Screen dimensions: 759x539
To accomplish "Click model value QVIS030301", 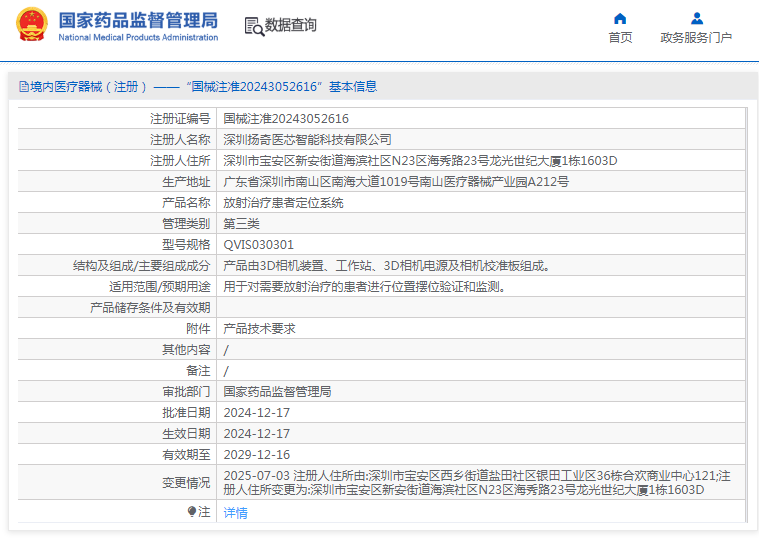I will click(258, 245).
